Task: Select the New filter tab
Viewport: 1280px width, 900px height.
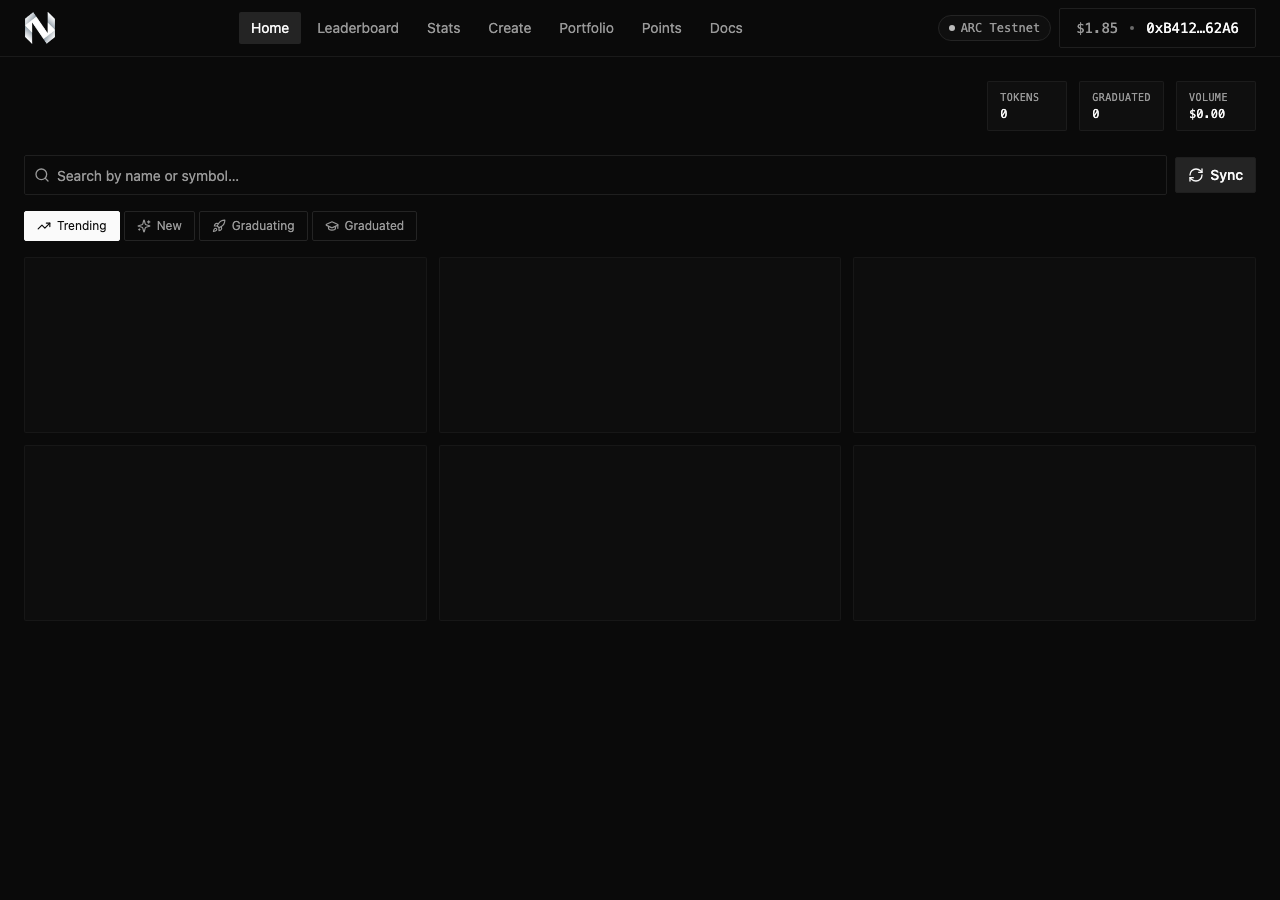Action: pos(159,226)
